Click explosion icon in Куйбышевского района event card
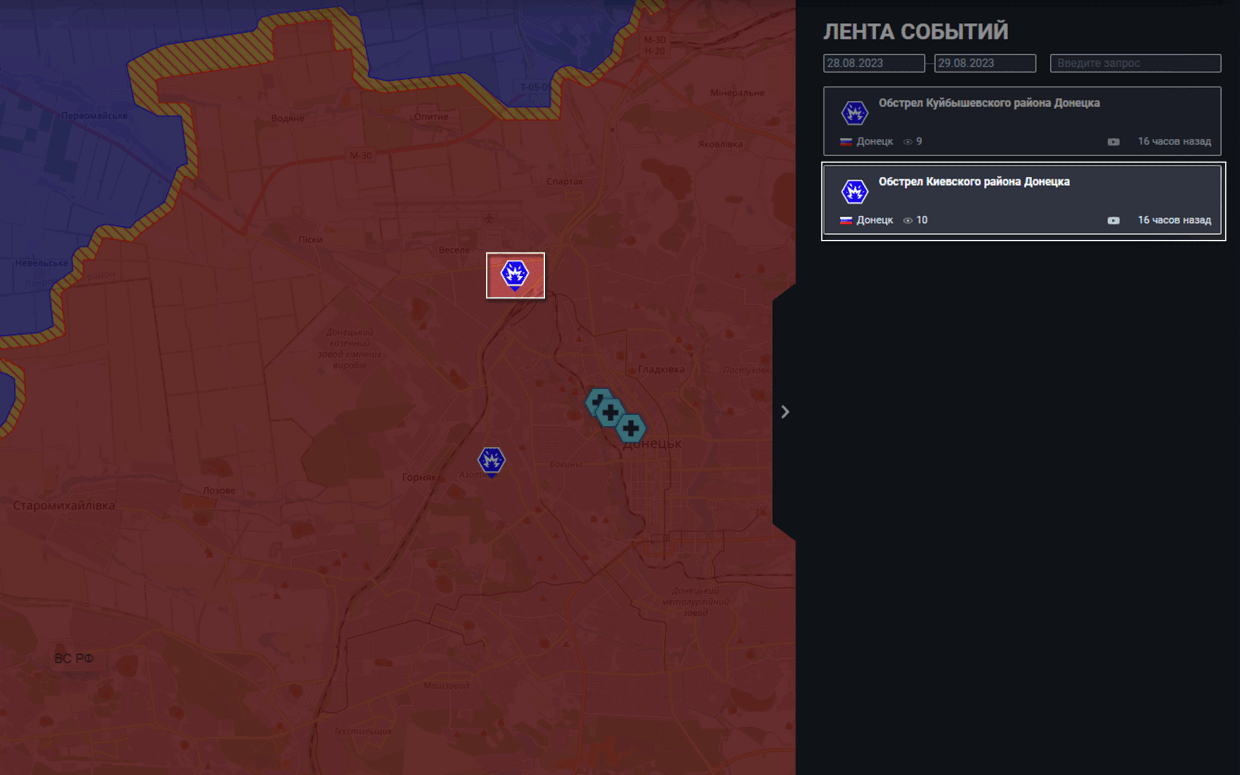 (x=854, y=113)
